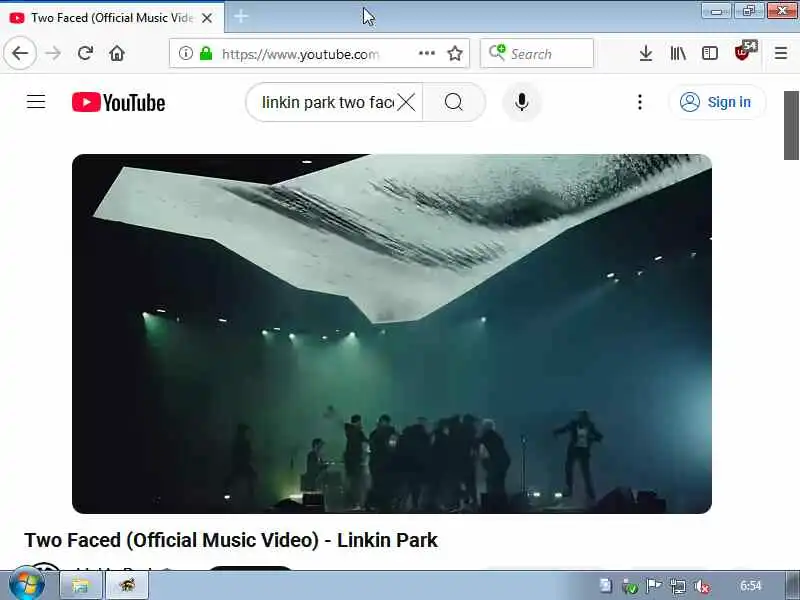Click the browser Search box

click(537, 53)
